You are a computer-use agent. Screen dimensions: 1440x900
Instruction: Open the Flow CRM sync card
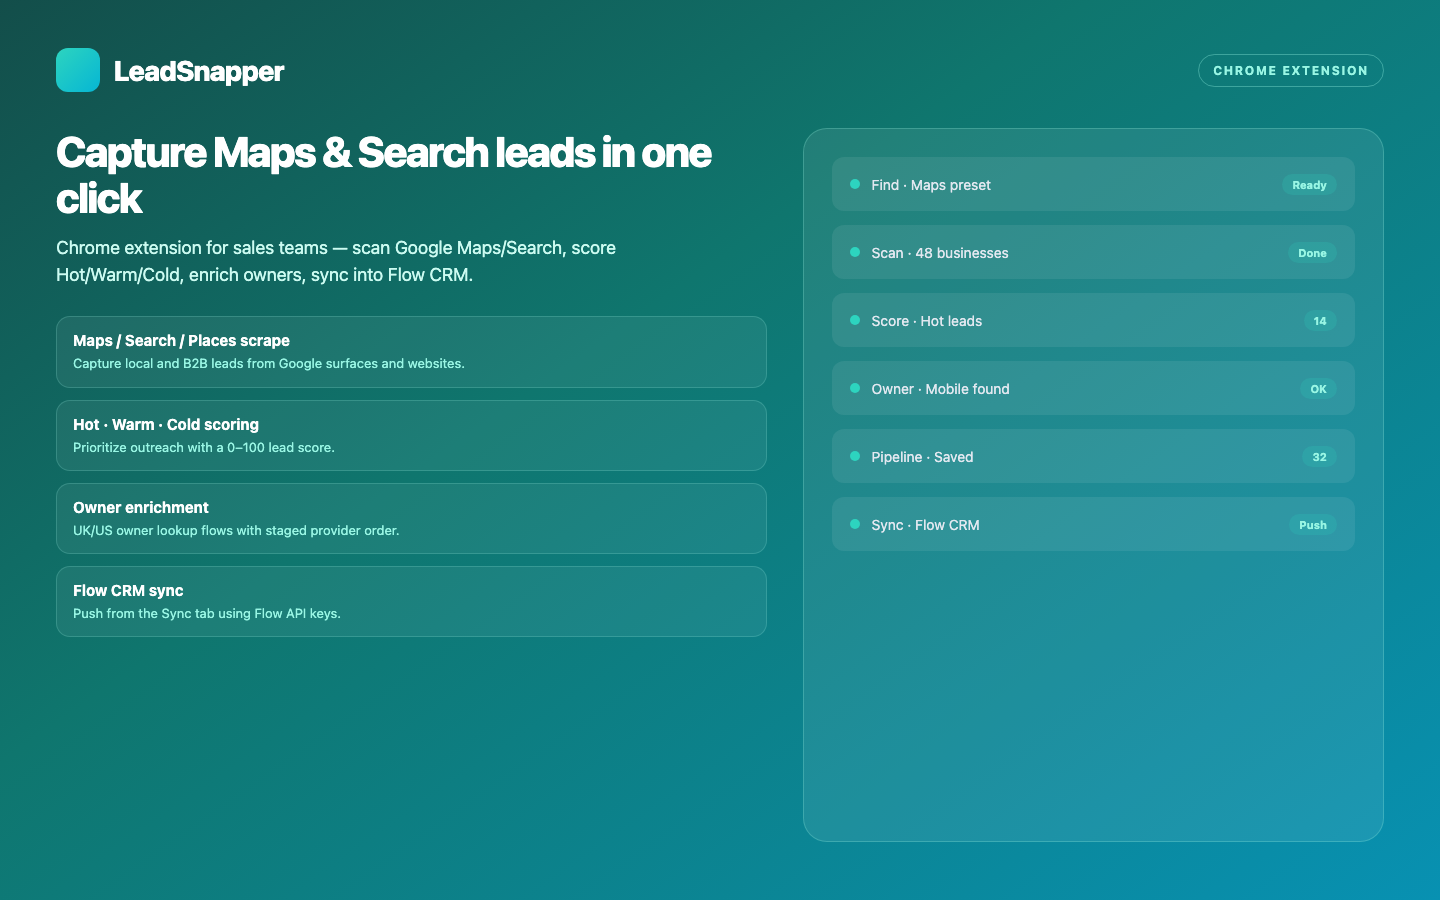pos(411,602)
